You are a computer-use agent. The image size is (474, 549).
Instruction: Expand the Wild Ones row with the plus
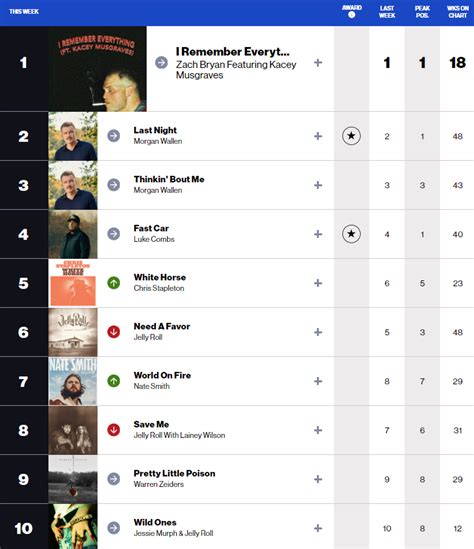coord(318,528)
